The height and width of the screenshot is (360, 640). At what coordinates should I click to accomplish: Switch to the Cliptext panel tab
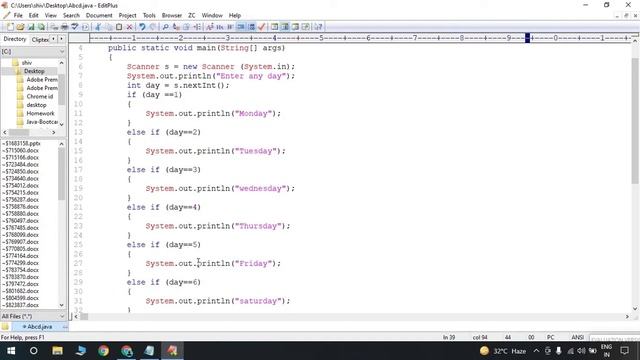pyautogui.click(x=40, y=40)
